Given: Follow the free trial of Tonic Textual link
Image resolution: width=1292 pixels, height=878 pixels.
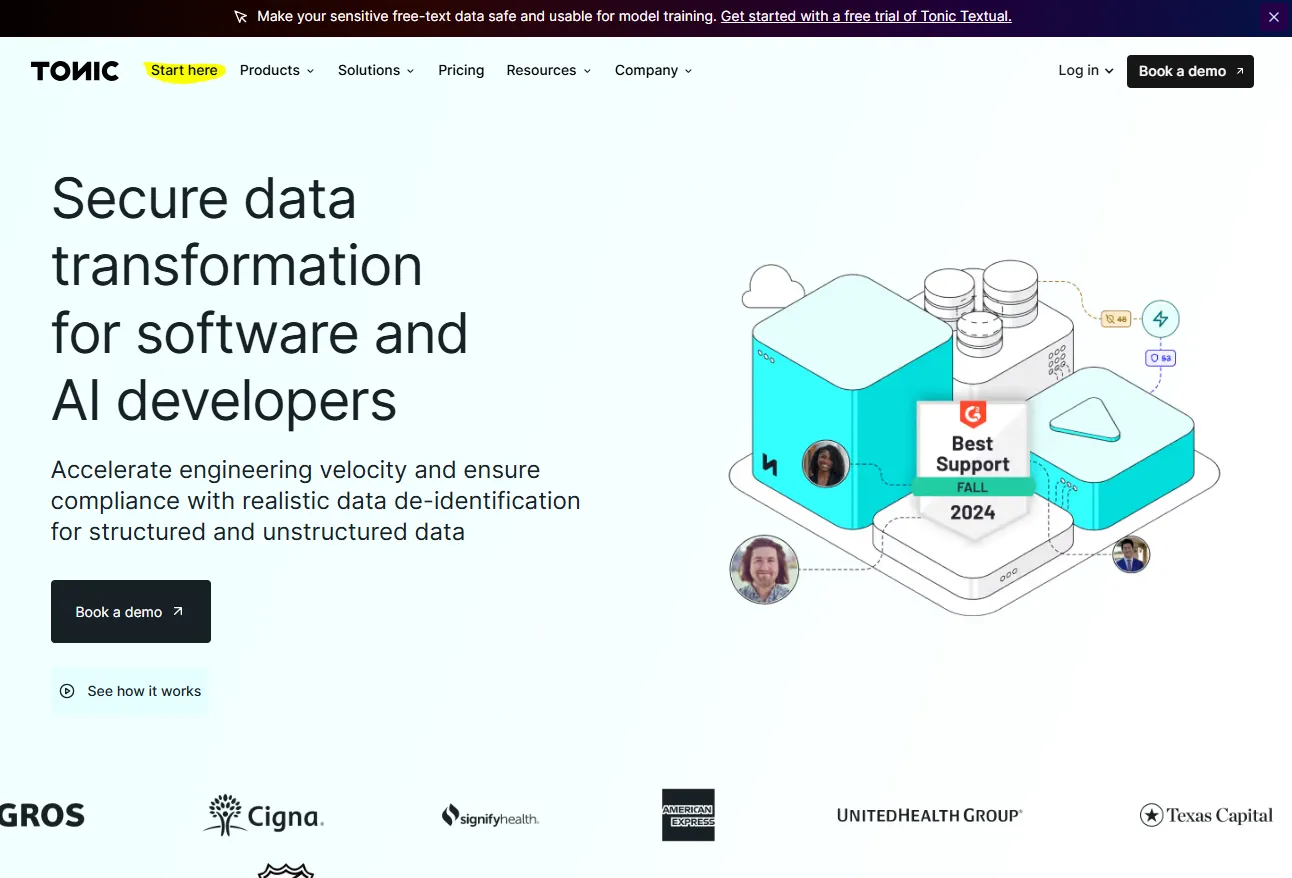Looking at the screenshot, I should click(x=866, y=16).
